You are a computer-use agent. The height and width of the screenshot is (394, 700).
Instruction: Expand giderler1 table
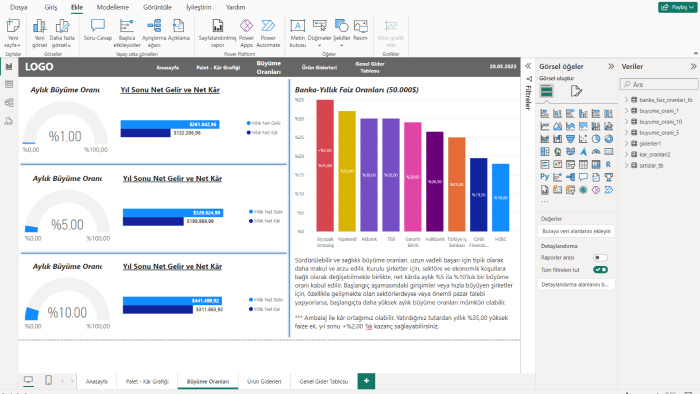(626, 143)
